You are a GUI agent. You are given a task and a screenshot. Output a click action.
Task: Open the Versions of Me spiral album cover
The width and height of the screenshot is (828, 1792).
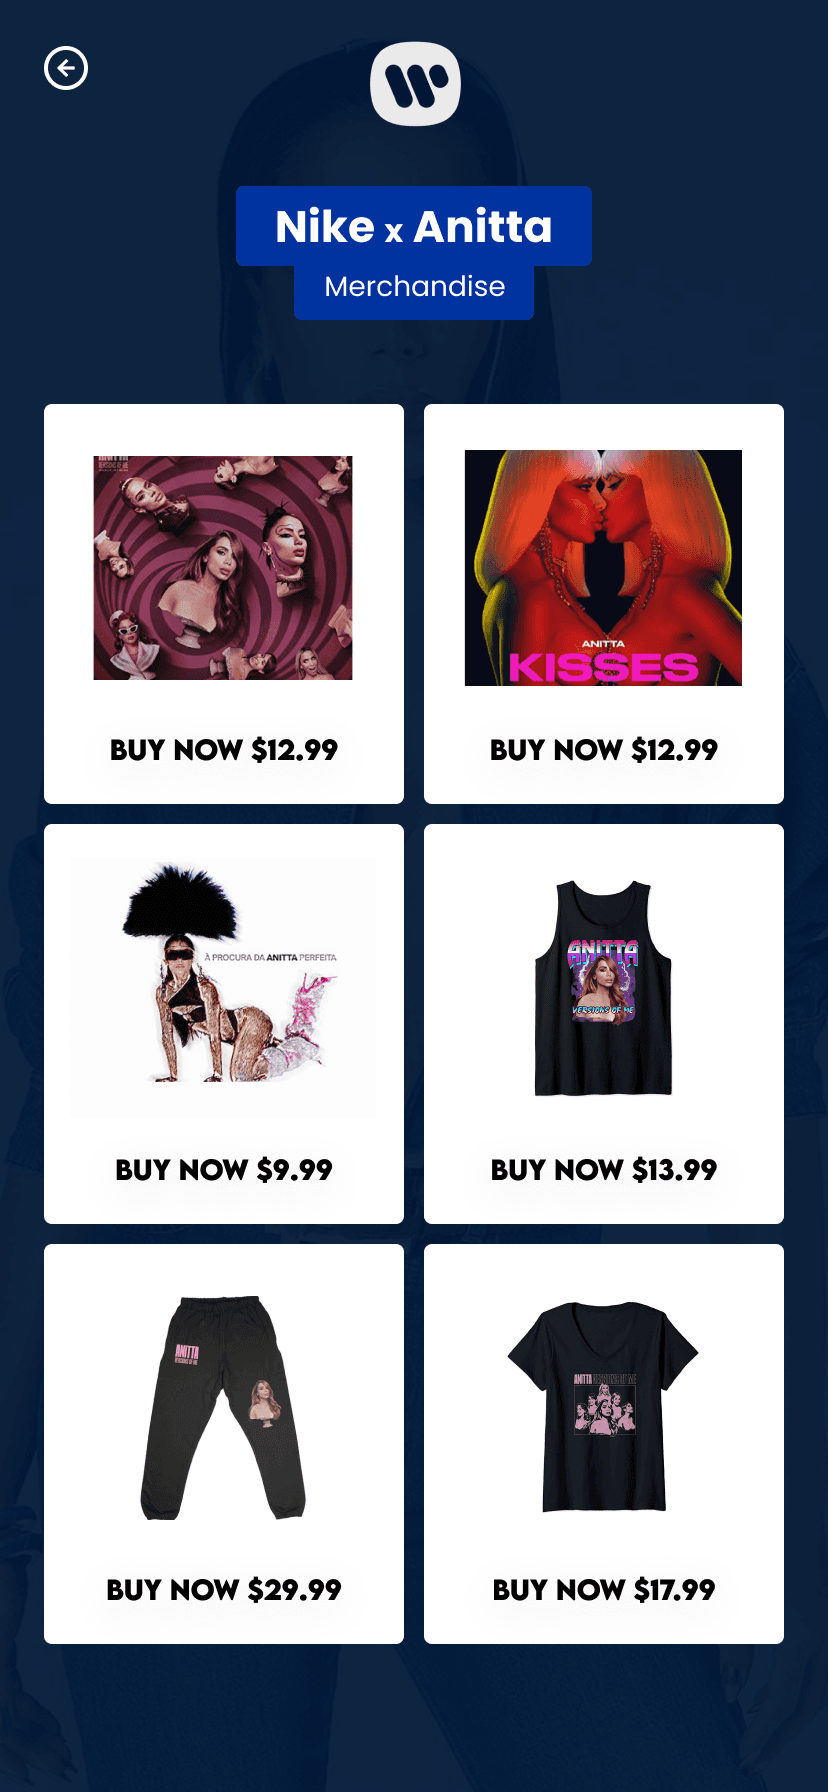point(223,568)
